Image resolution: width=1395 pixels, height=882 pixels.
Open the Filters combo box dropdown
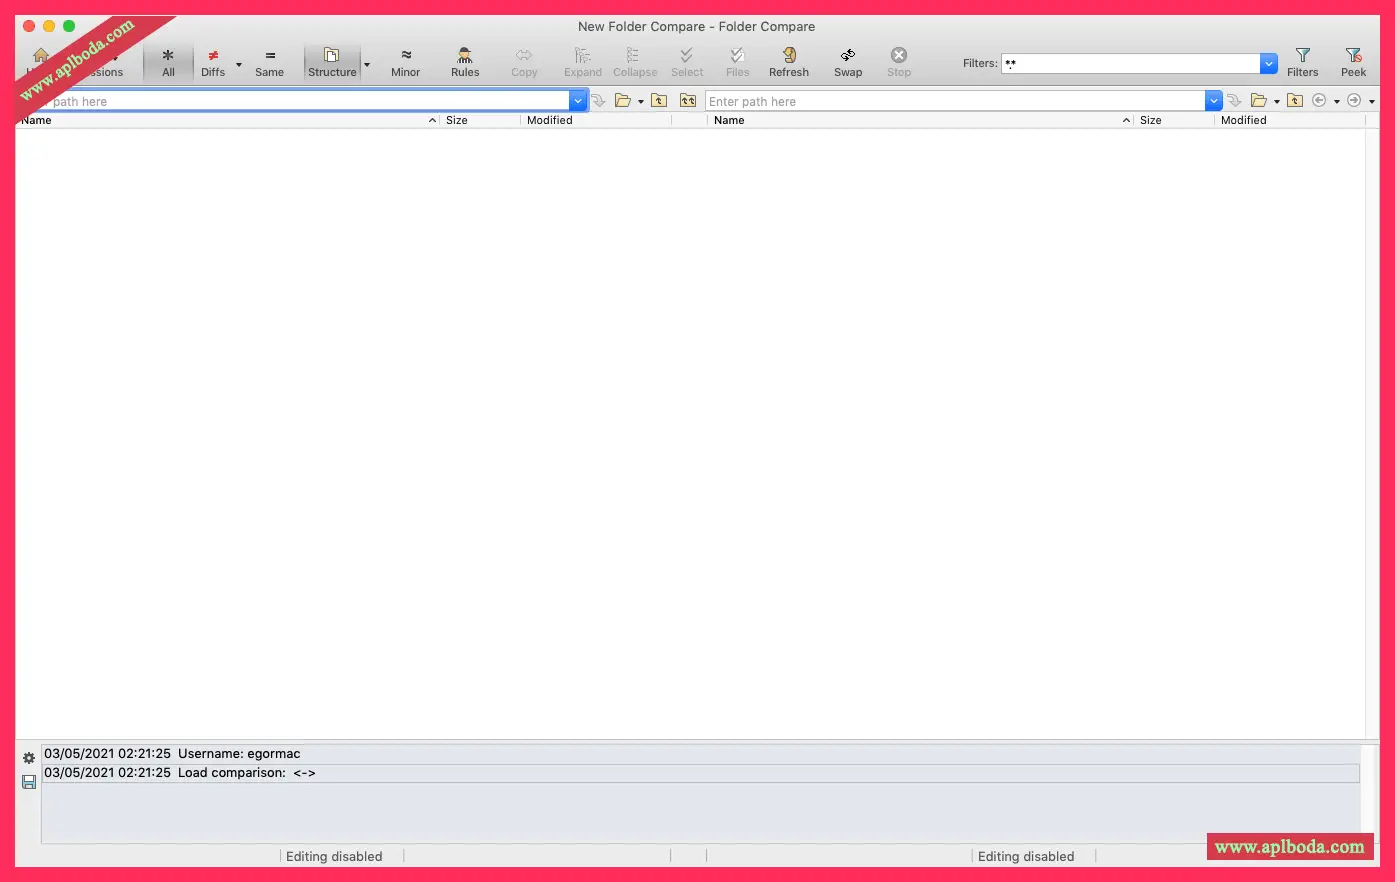point(1268,64)
